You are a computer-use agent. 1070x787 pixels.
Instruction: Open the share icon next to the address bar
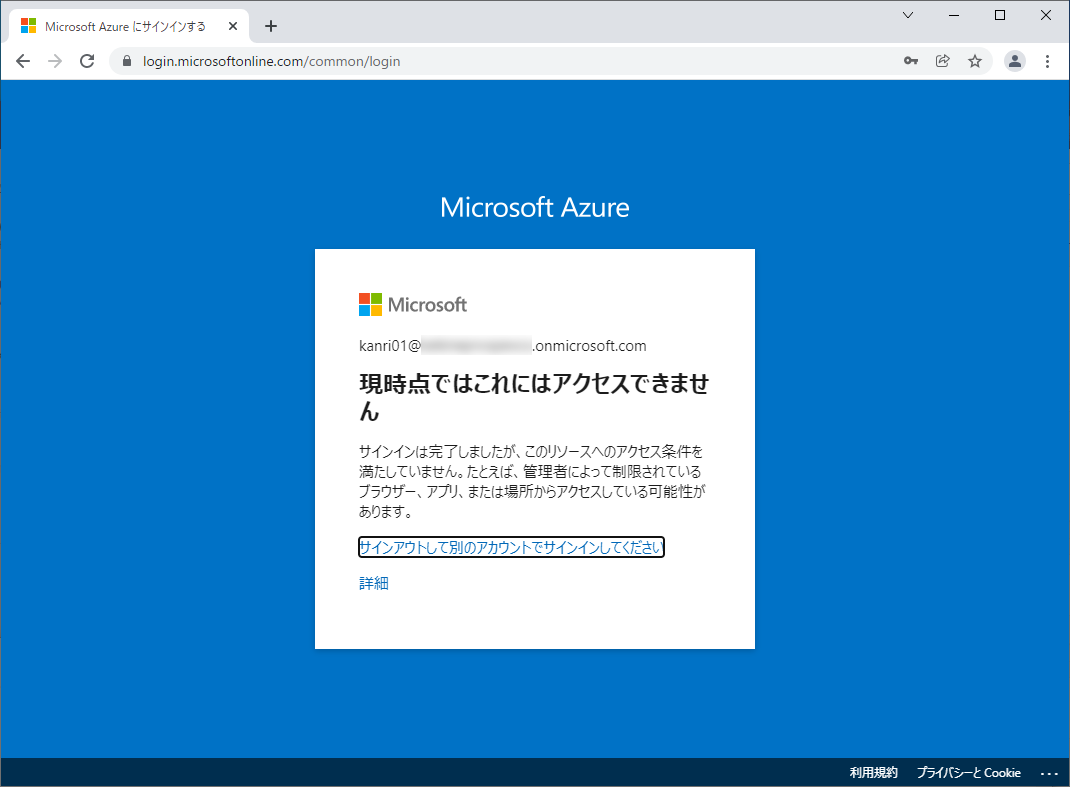(942, 61)
